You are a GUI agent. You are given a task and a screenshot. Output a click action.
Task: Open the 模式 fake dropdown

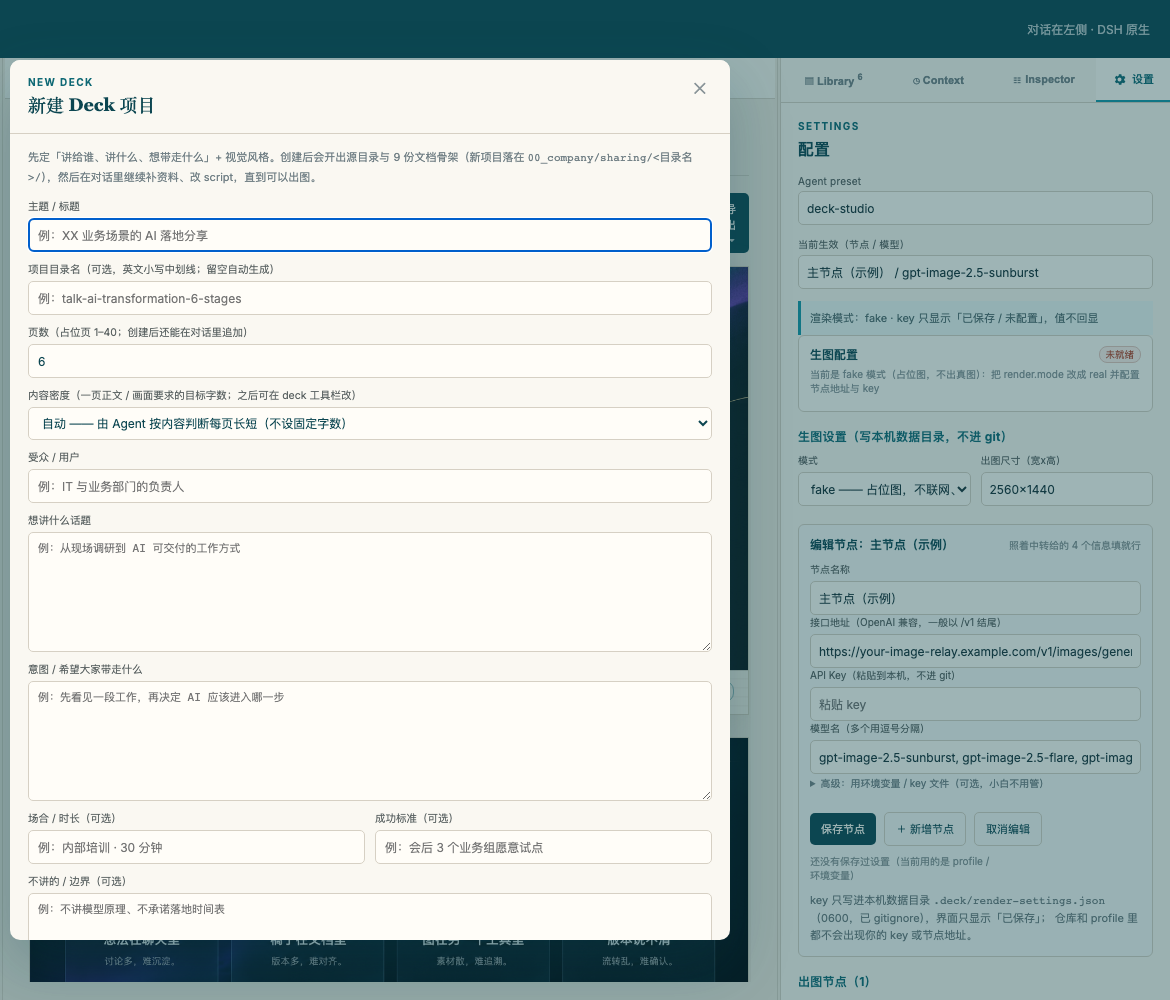pyautogui.click(x=884, y=490)
